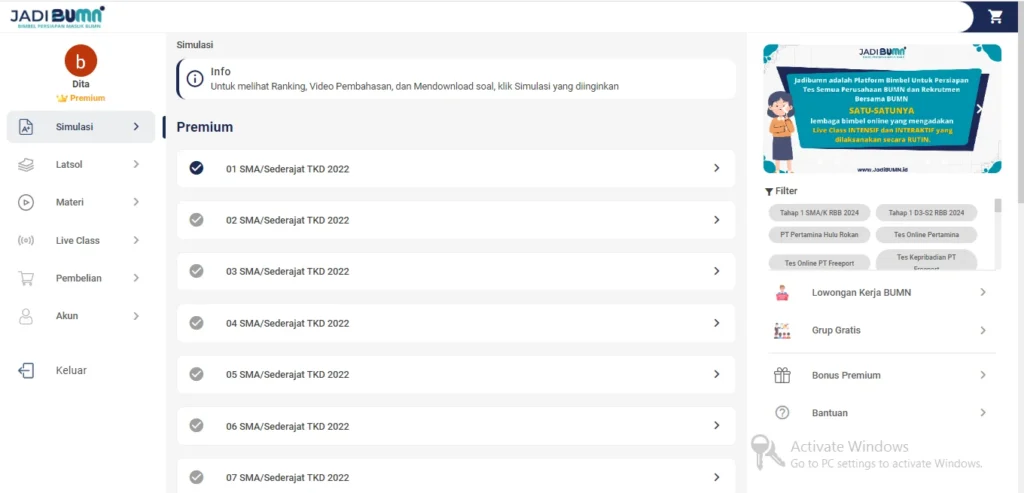The image size is (1024, 493).
Task: Click the Simulasi sidebar icon
Action: [x=27, y=127]
